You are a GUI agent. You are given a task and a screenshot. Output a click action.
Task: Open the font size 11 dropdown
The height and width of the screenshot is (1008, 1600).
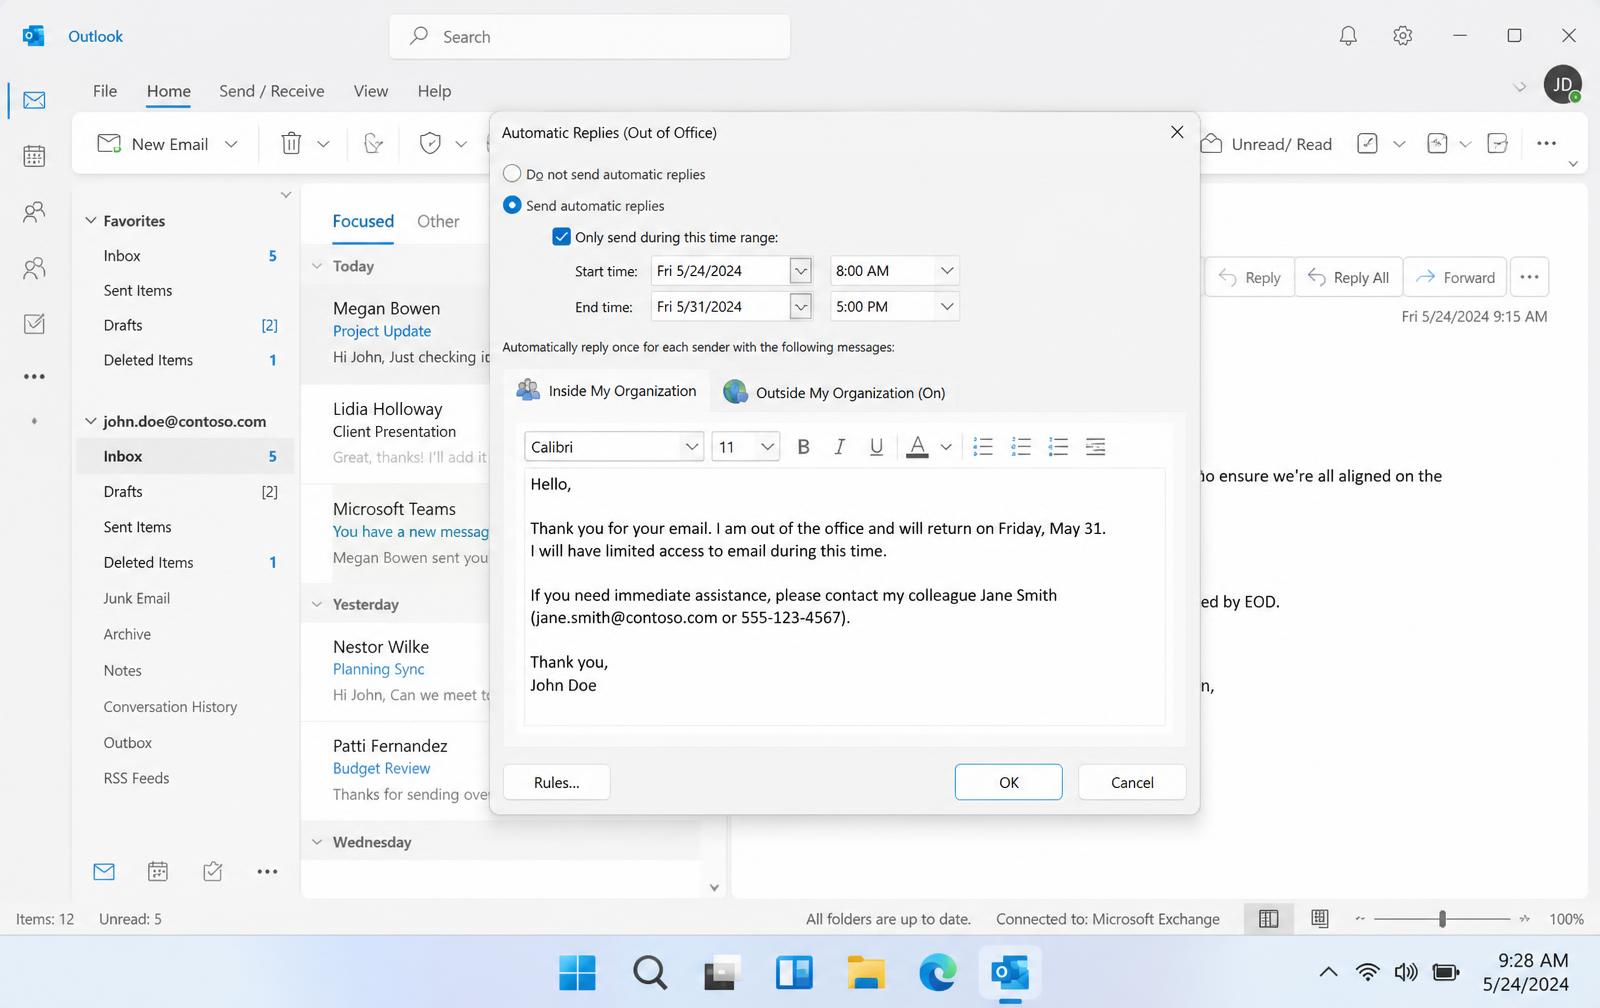coord(767,447)
